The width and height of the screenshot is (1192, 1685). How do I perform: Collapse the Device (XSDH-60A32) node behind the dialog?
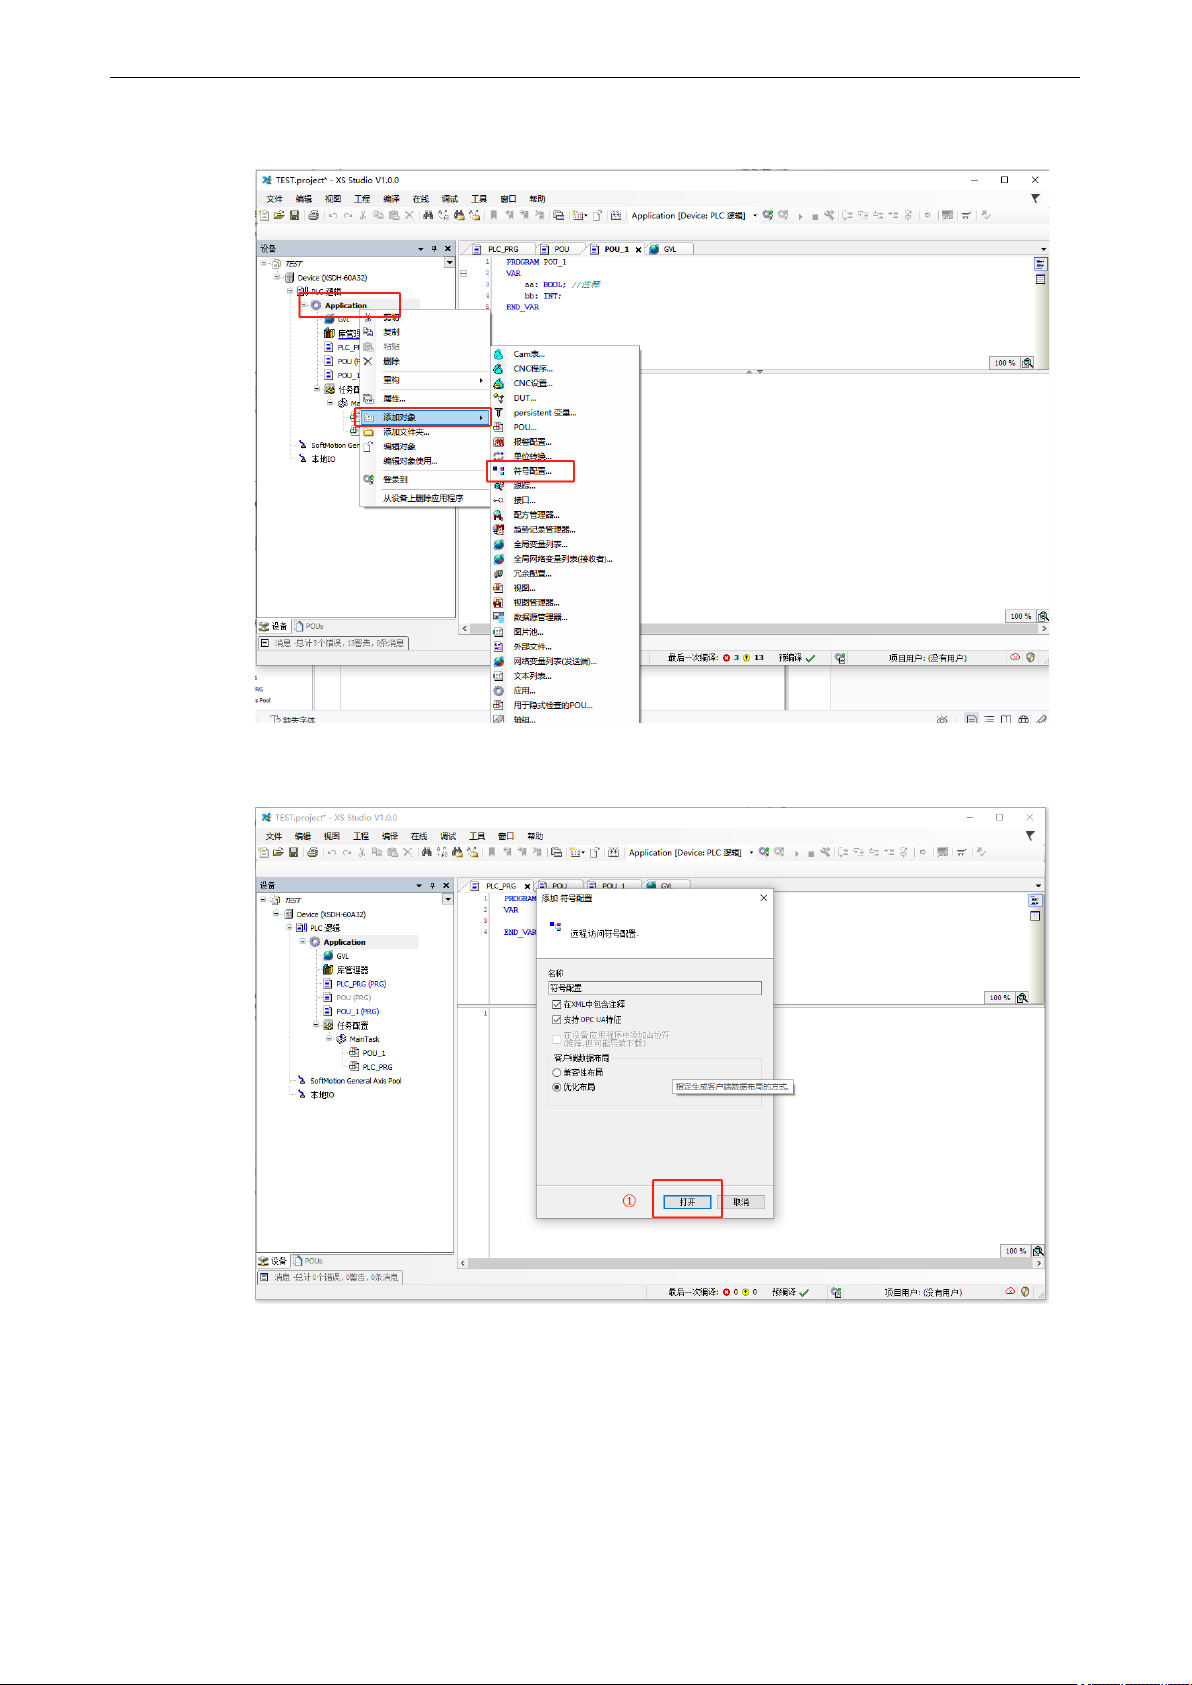[276, 914]
